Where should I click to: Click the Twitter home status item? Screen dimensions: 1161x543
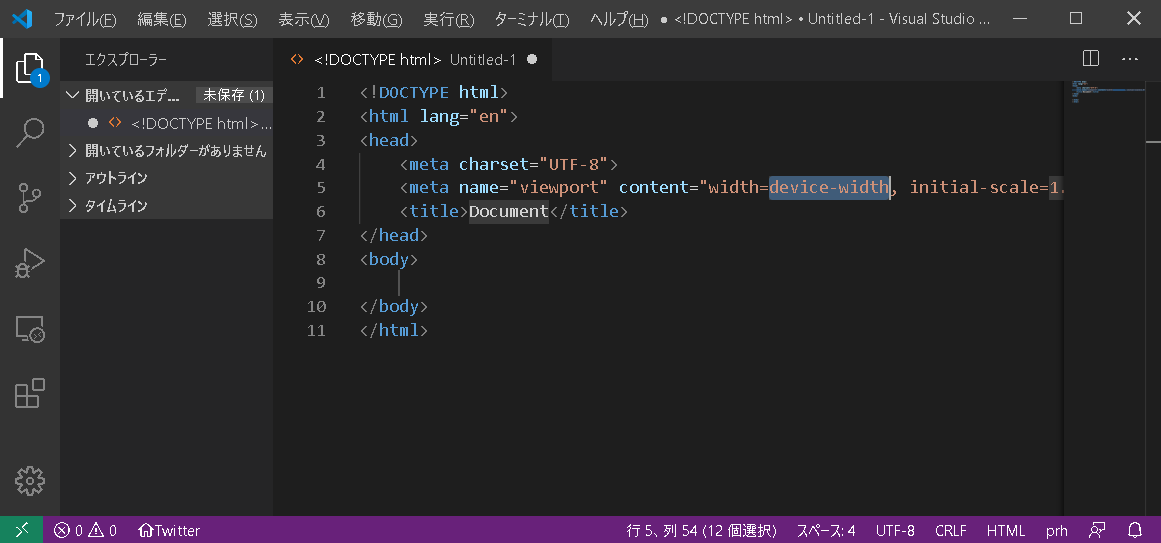[x=170, y=530]
